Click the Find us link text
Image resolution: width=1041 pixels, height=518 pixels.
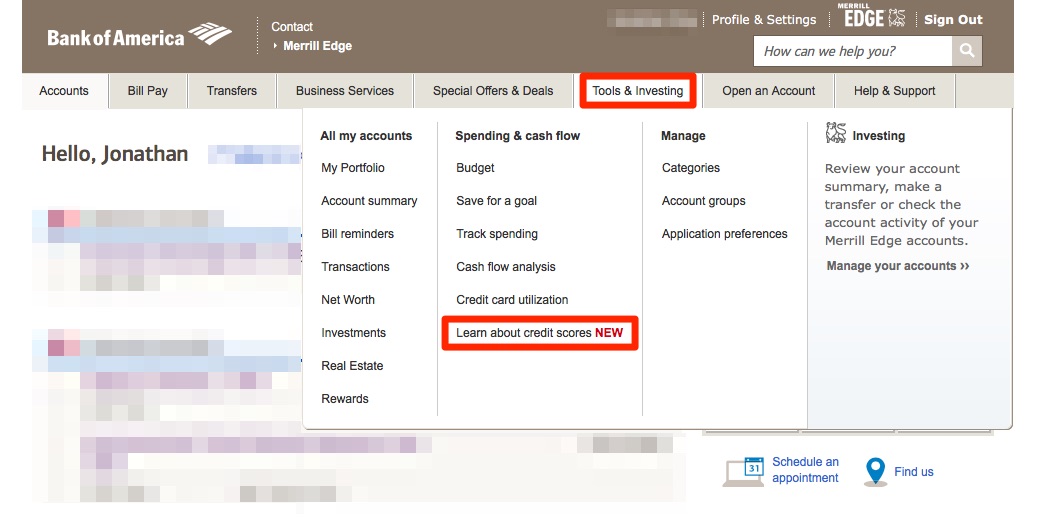[x=914, y=472]
